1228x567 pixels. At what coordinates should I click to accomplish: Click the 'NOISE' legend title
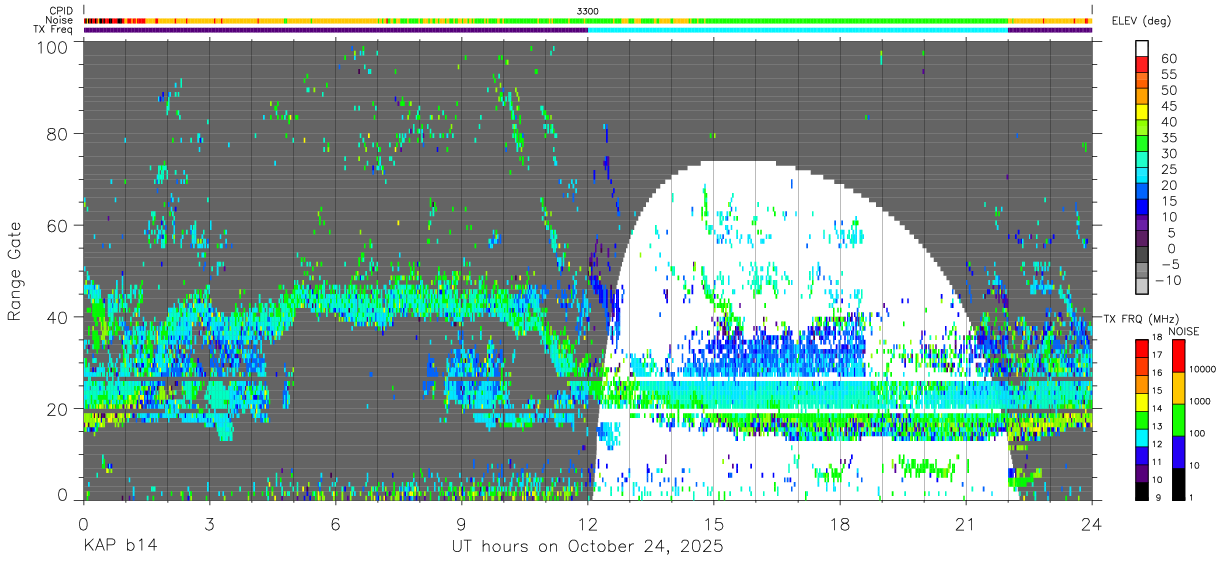(x=1183, y=331)
